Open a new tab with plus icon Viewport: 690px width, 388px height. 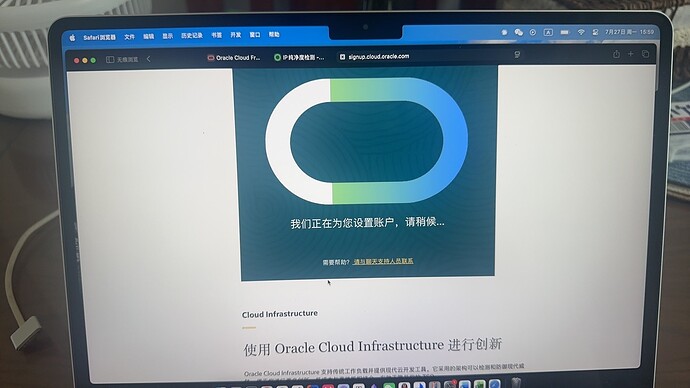(631, 54)
